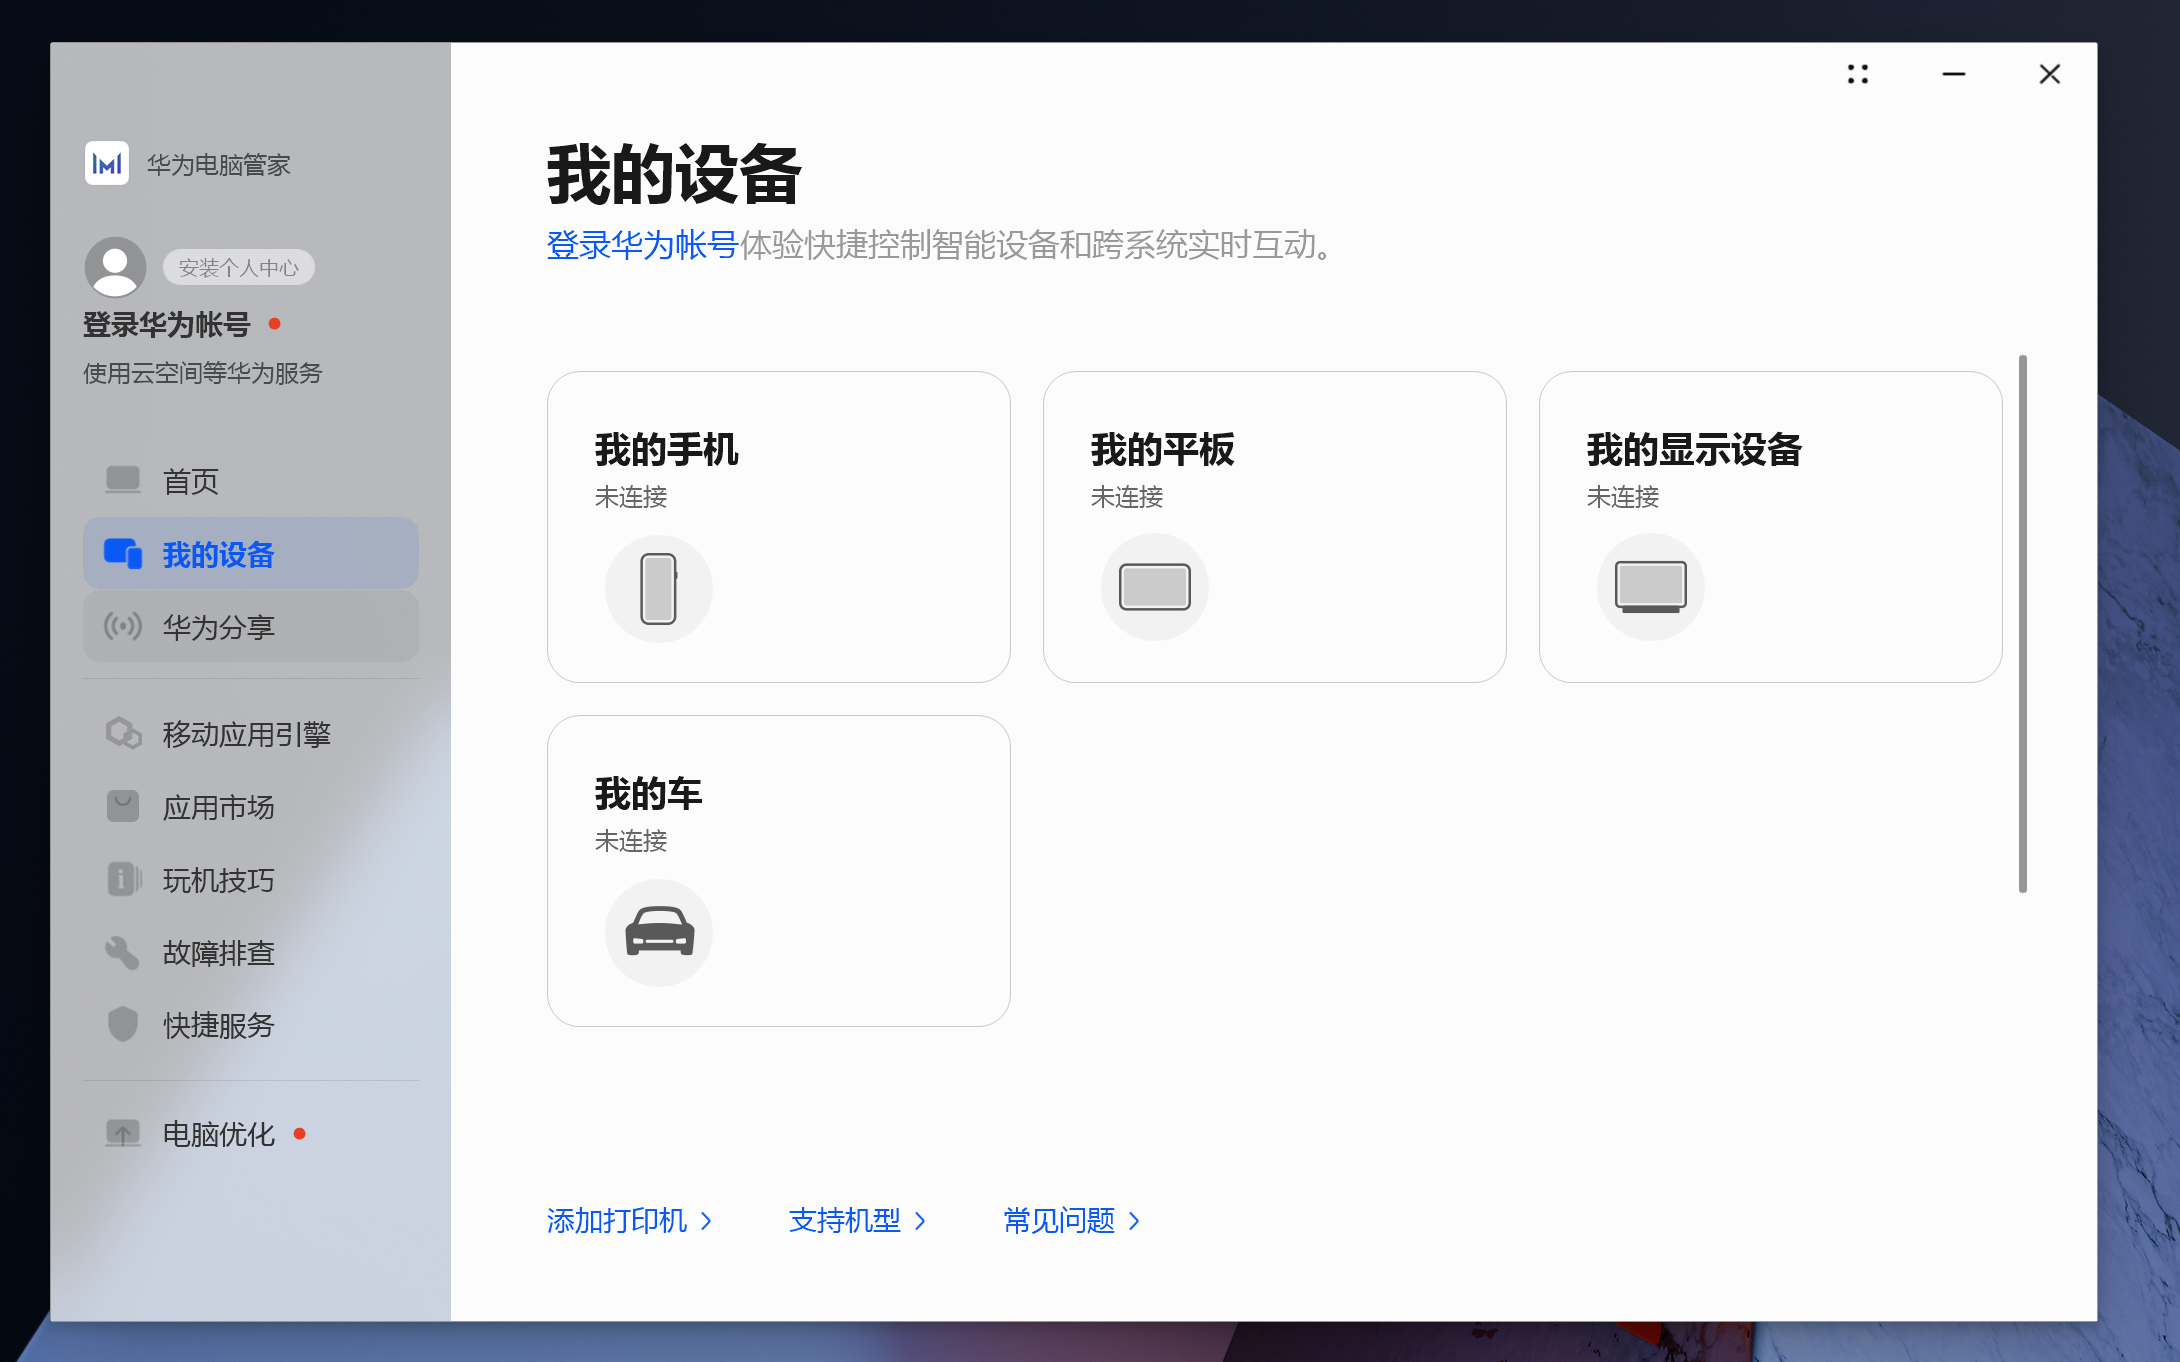Open 移动应用引擎 in sidebar

tap(251, 734)
